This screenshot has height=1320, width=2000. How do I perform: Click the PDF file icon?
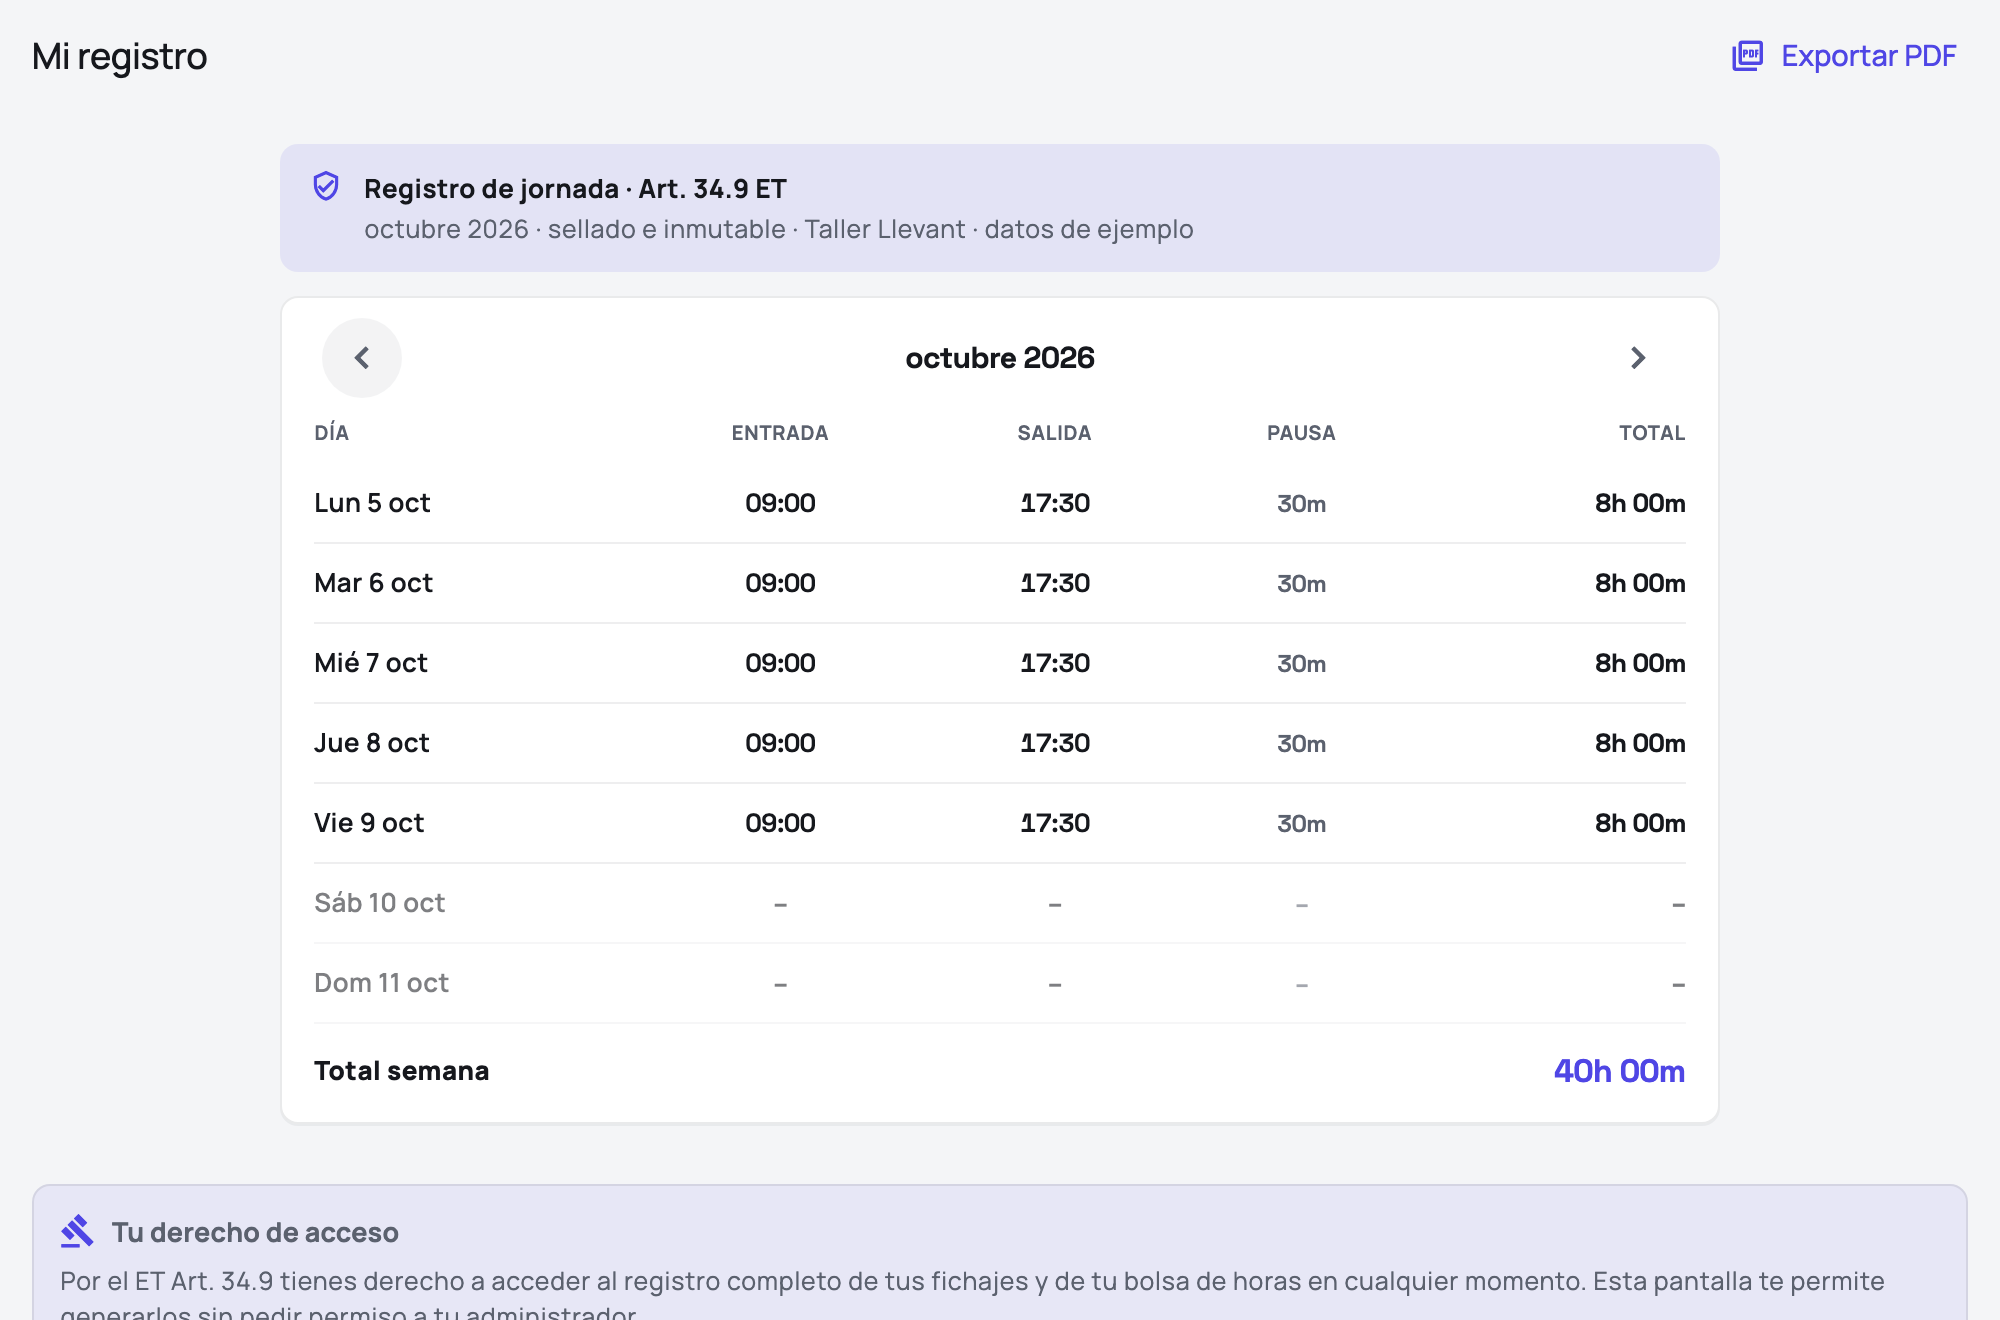pos(1747,56)
